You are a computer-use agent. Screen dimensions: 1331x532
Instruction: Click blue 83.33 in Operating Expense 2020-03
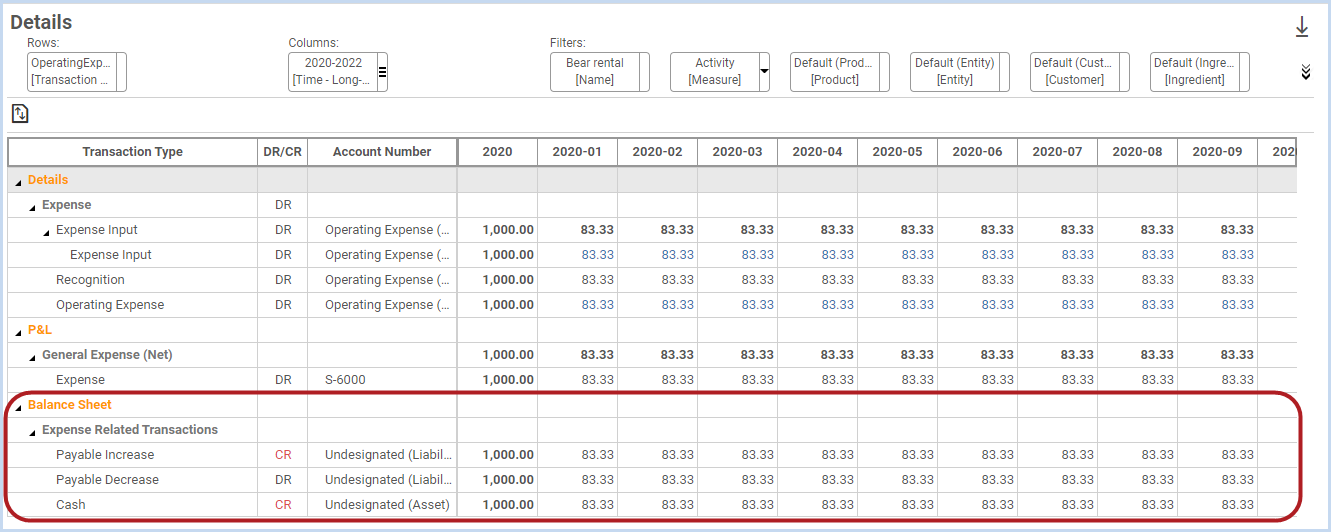757,305
